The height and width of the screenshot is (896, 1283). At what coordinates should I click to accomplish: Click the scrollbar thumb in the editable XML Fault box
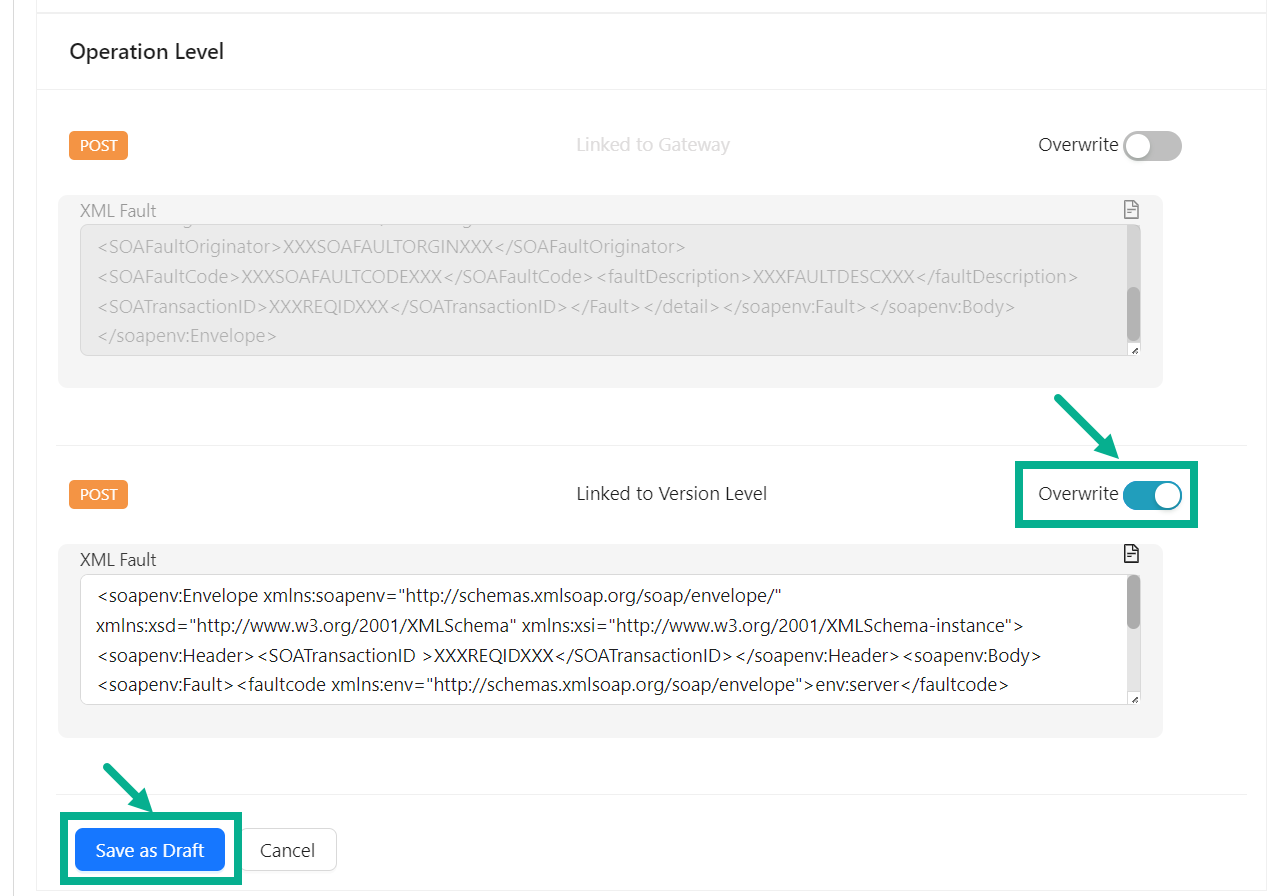click(x=1133, y=603)
